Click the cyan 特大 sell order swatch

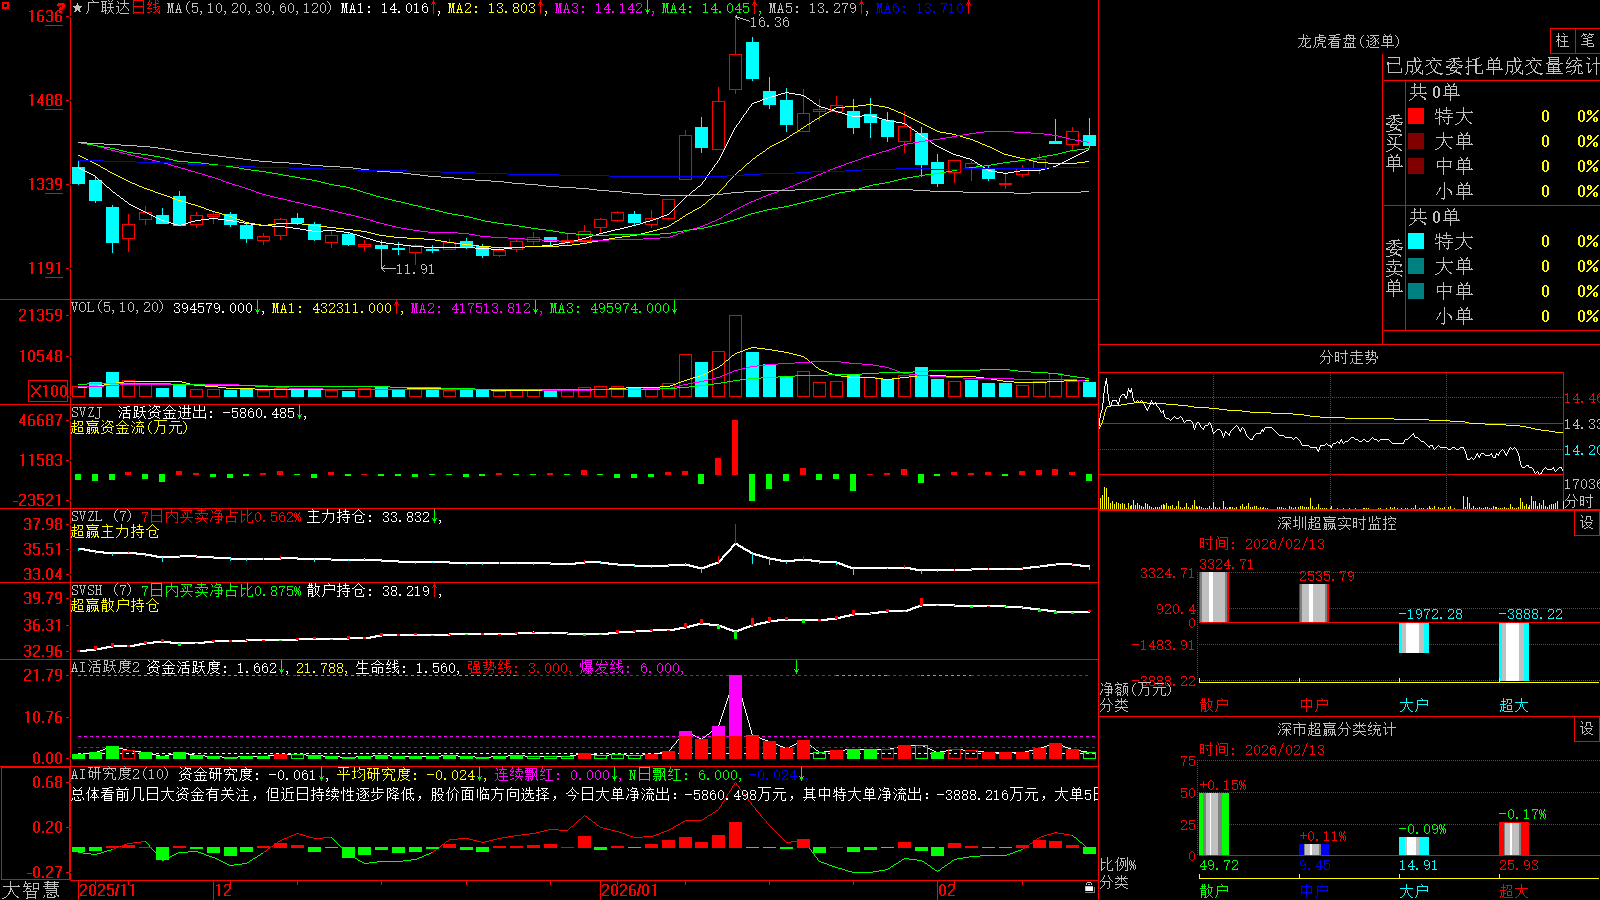1416,241
